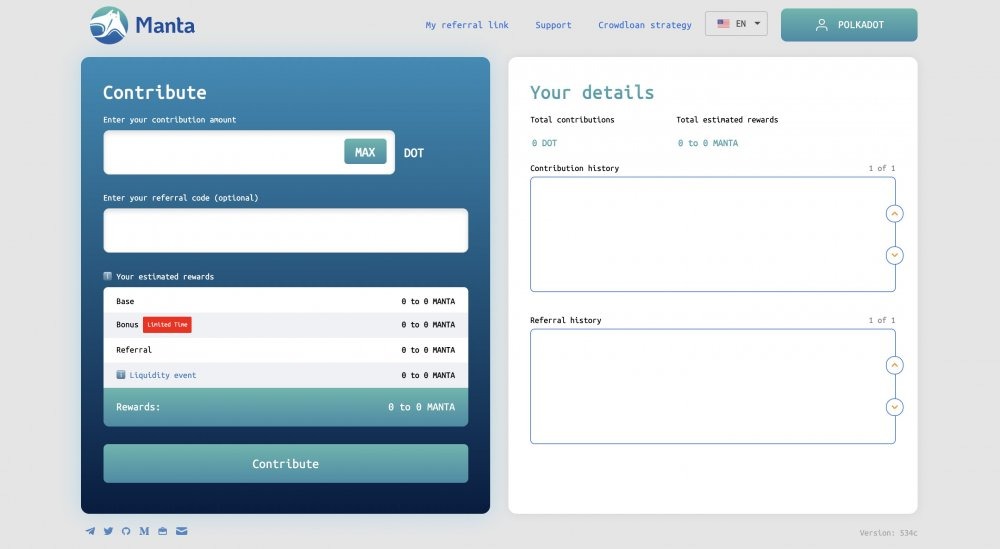Open the EN language dropdown
The height and width of the screenshot is (549, 1000).
(x=736, y=24)
